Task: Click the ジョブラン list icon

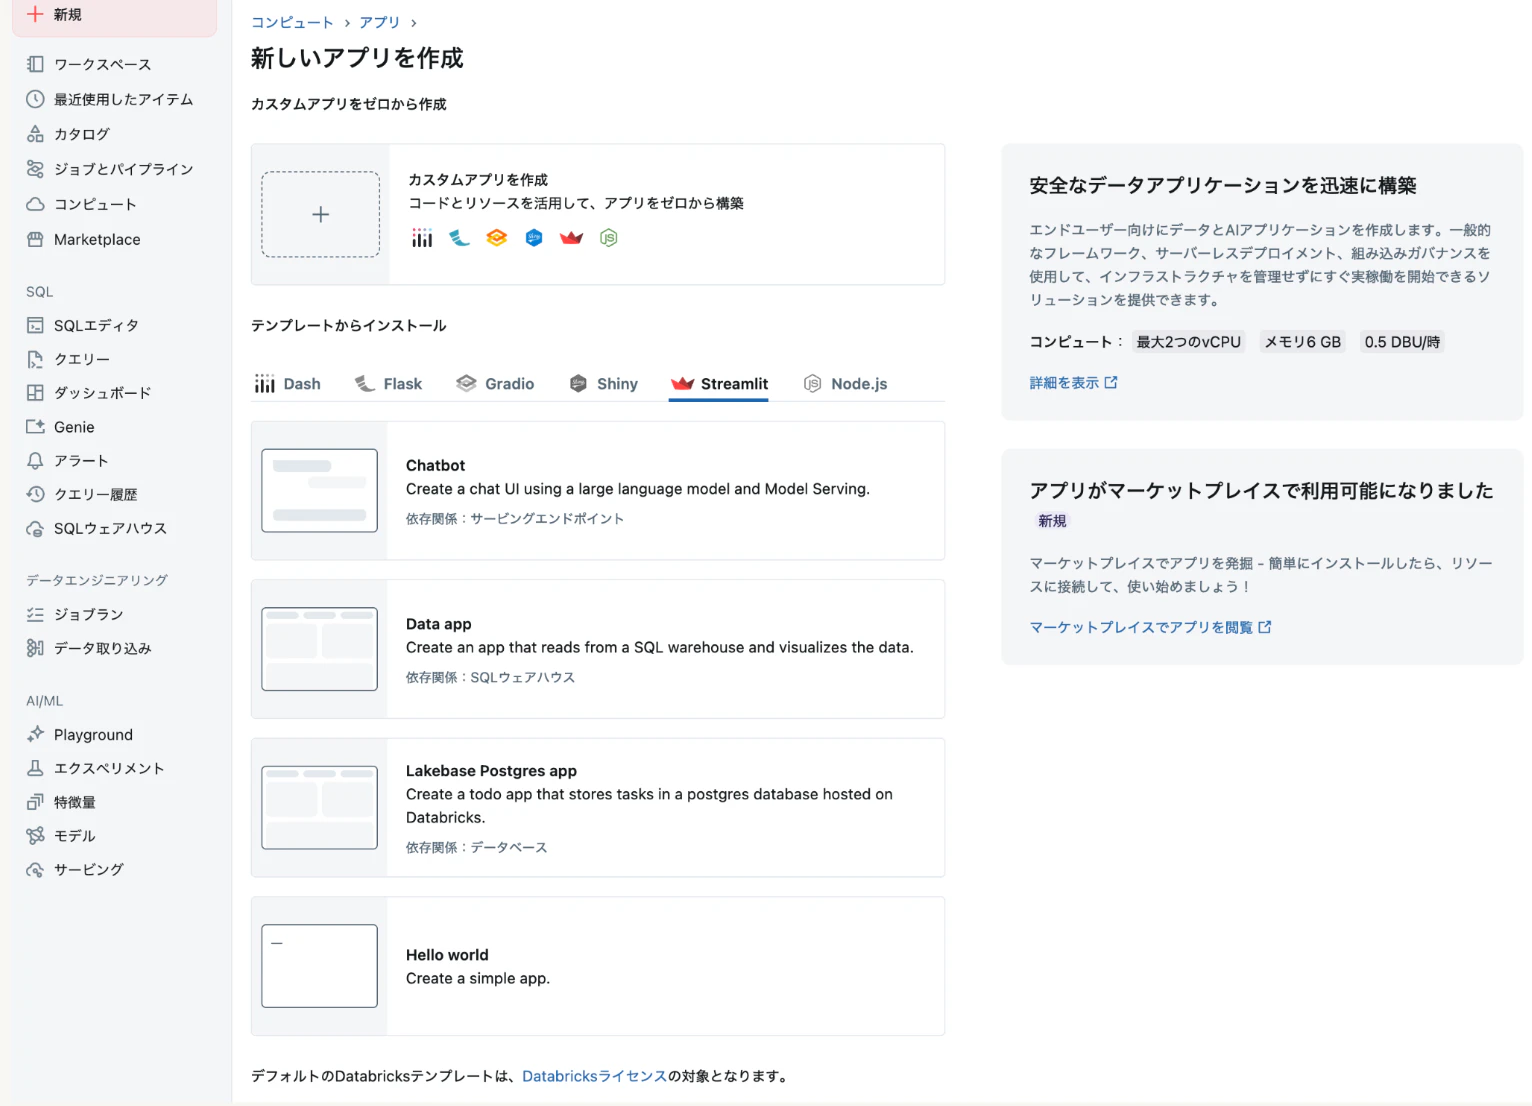Action: (x=35, y=614)
